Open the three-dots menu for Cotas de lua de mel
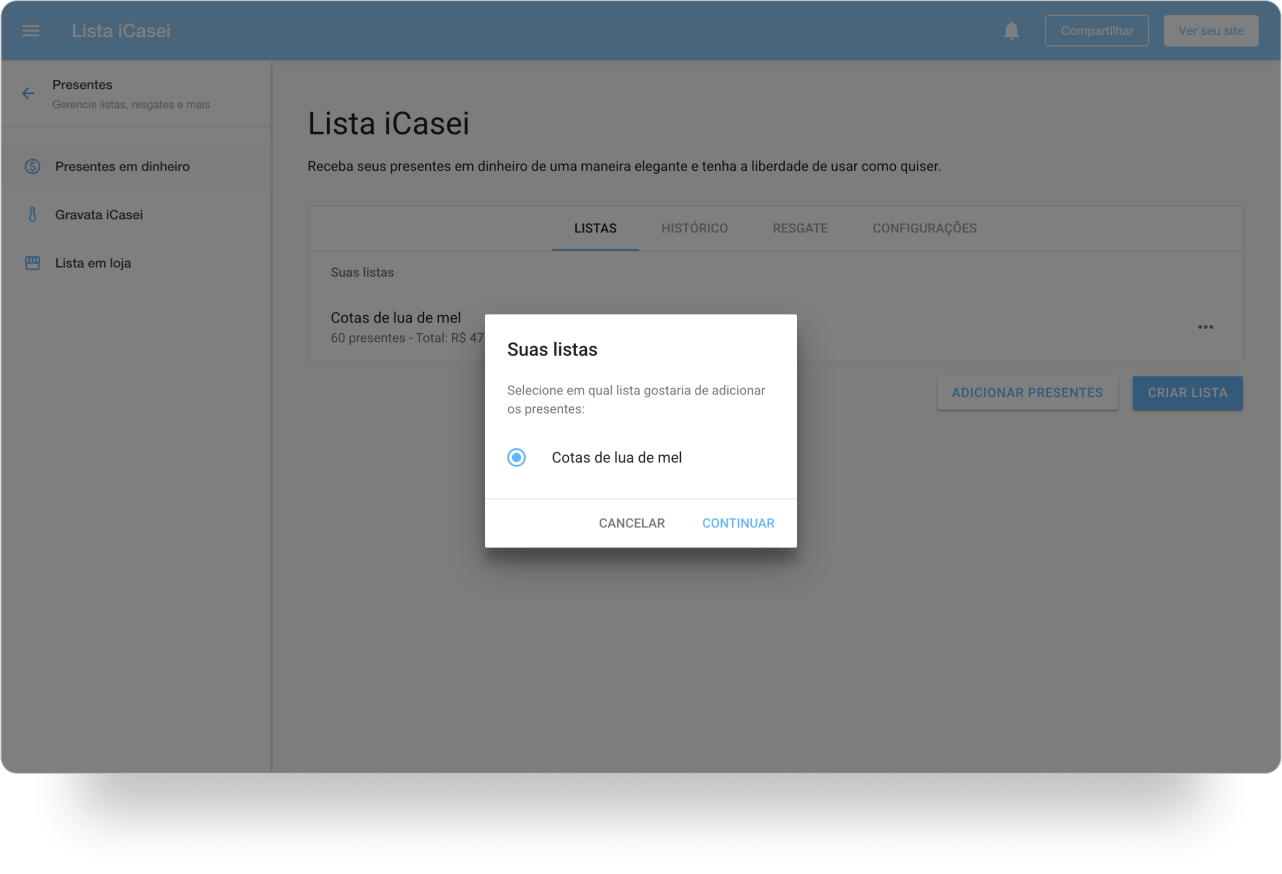 [1206, 327]
